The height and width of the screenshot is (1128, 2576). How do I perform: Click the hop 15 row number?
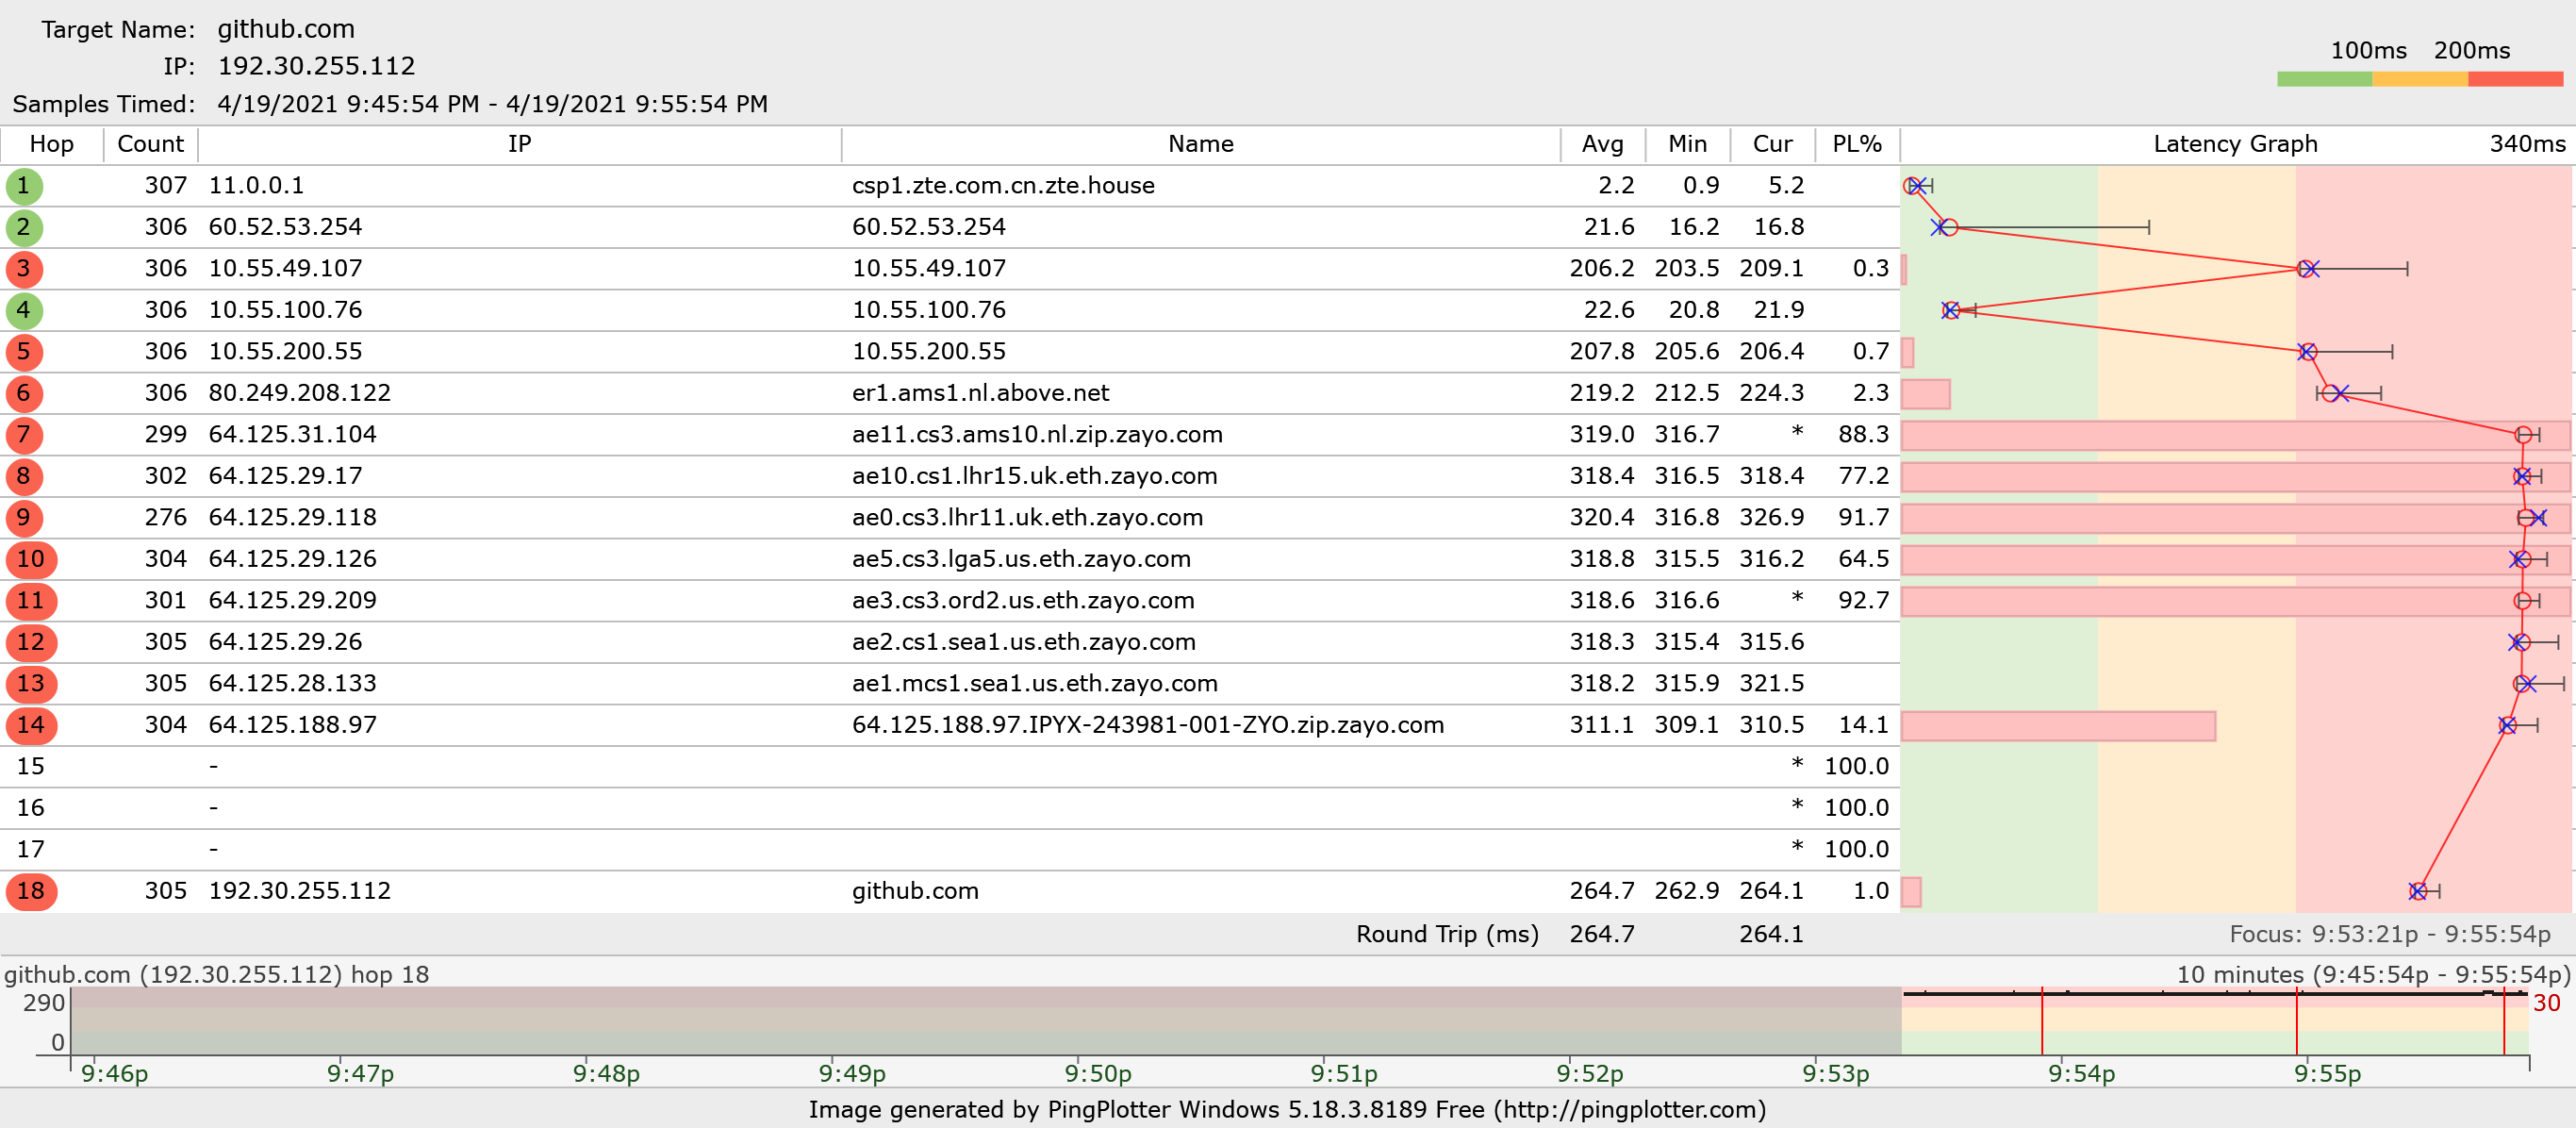31,767
